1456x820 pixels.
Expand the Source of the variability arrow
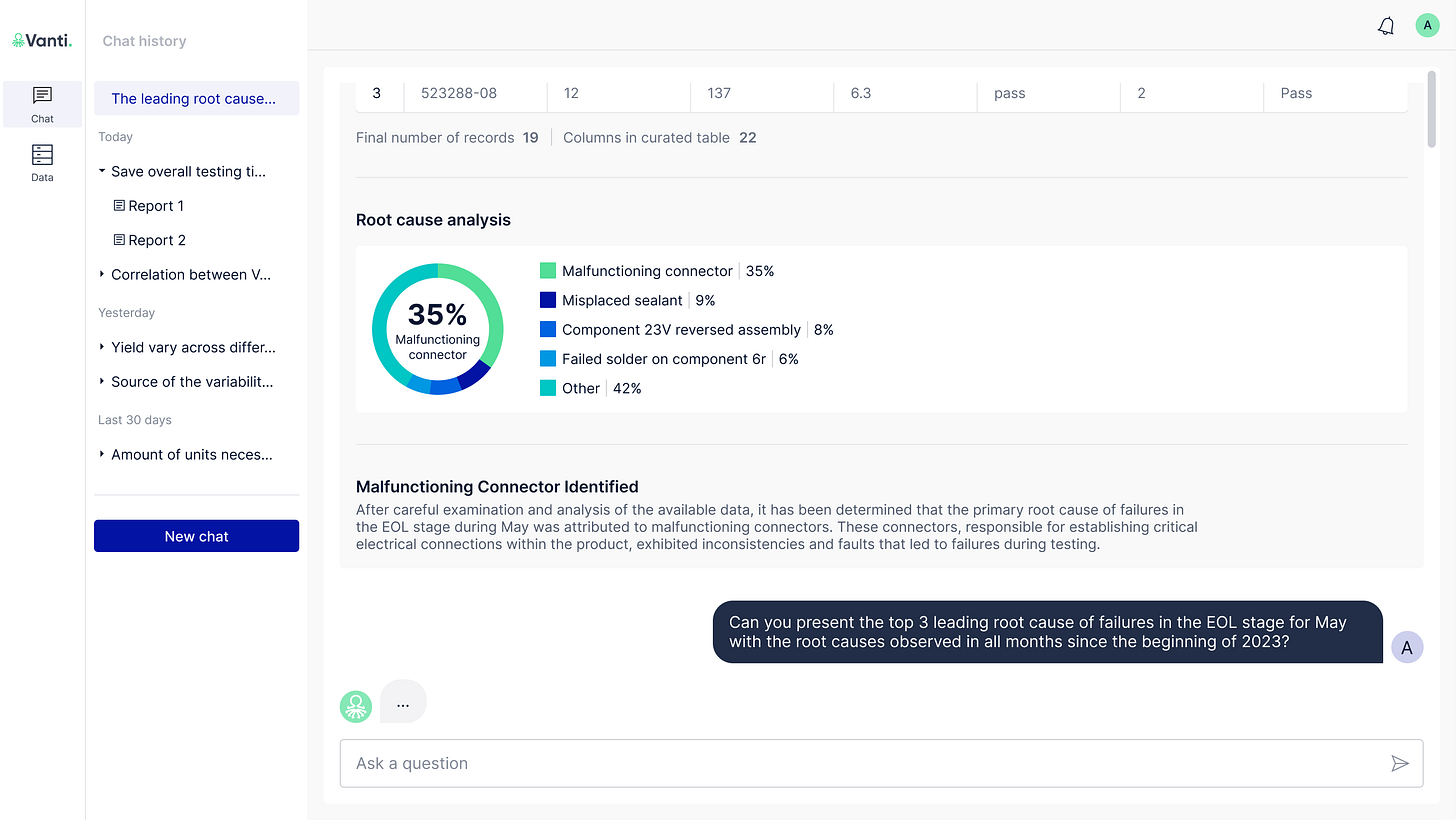[x=102, y=381]
